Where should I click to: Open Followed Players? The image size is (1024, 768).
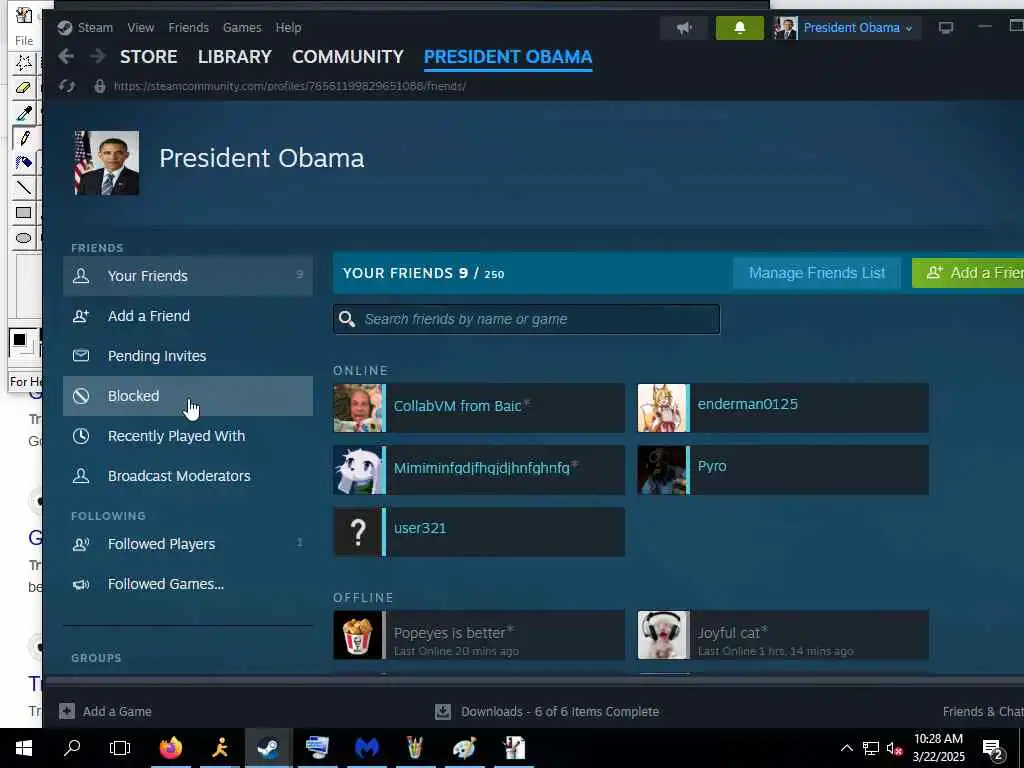pos(188,544)
